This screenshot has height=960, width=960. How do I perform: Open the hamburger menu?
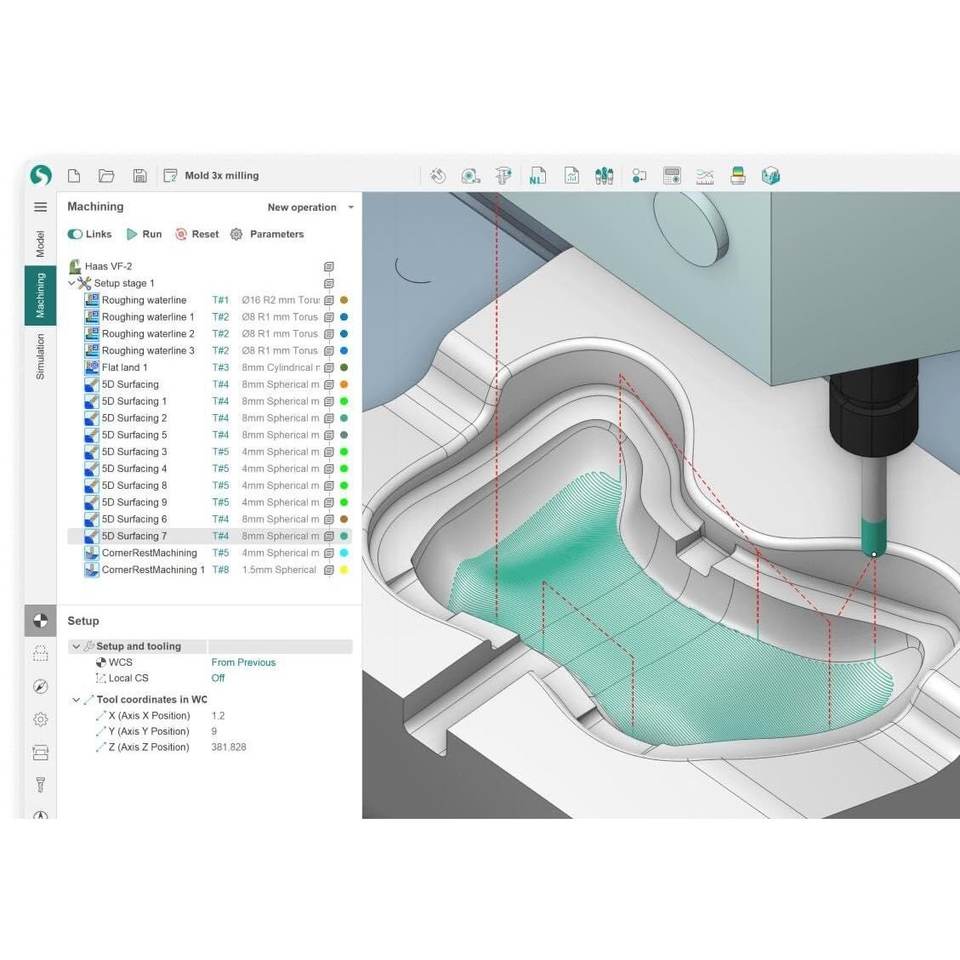[x=40, y=207]
